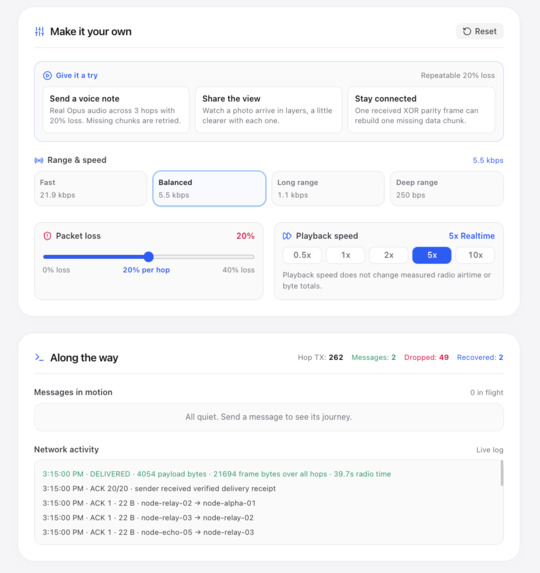Click the Recovered: 2 counter
Viewport: 540px width, 573px height.
480,357
